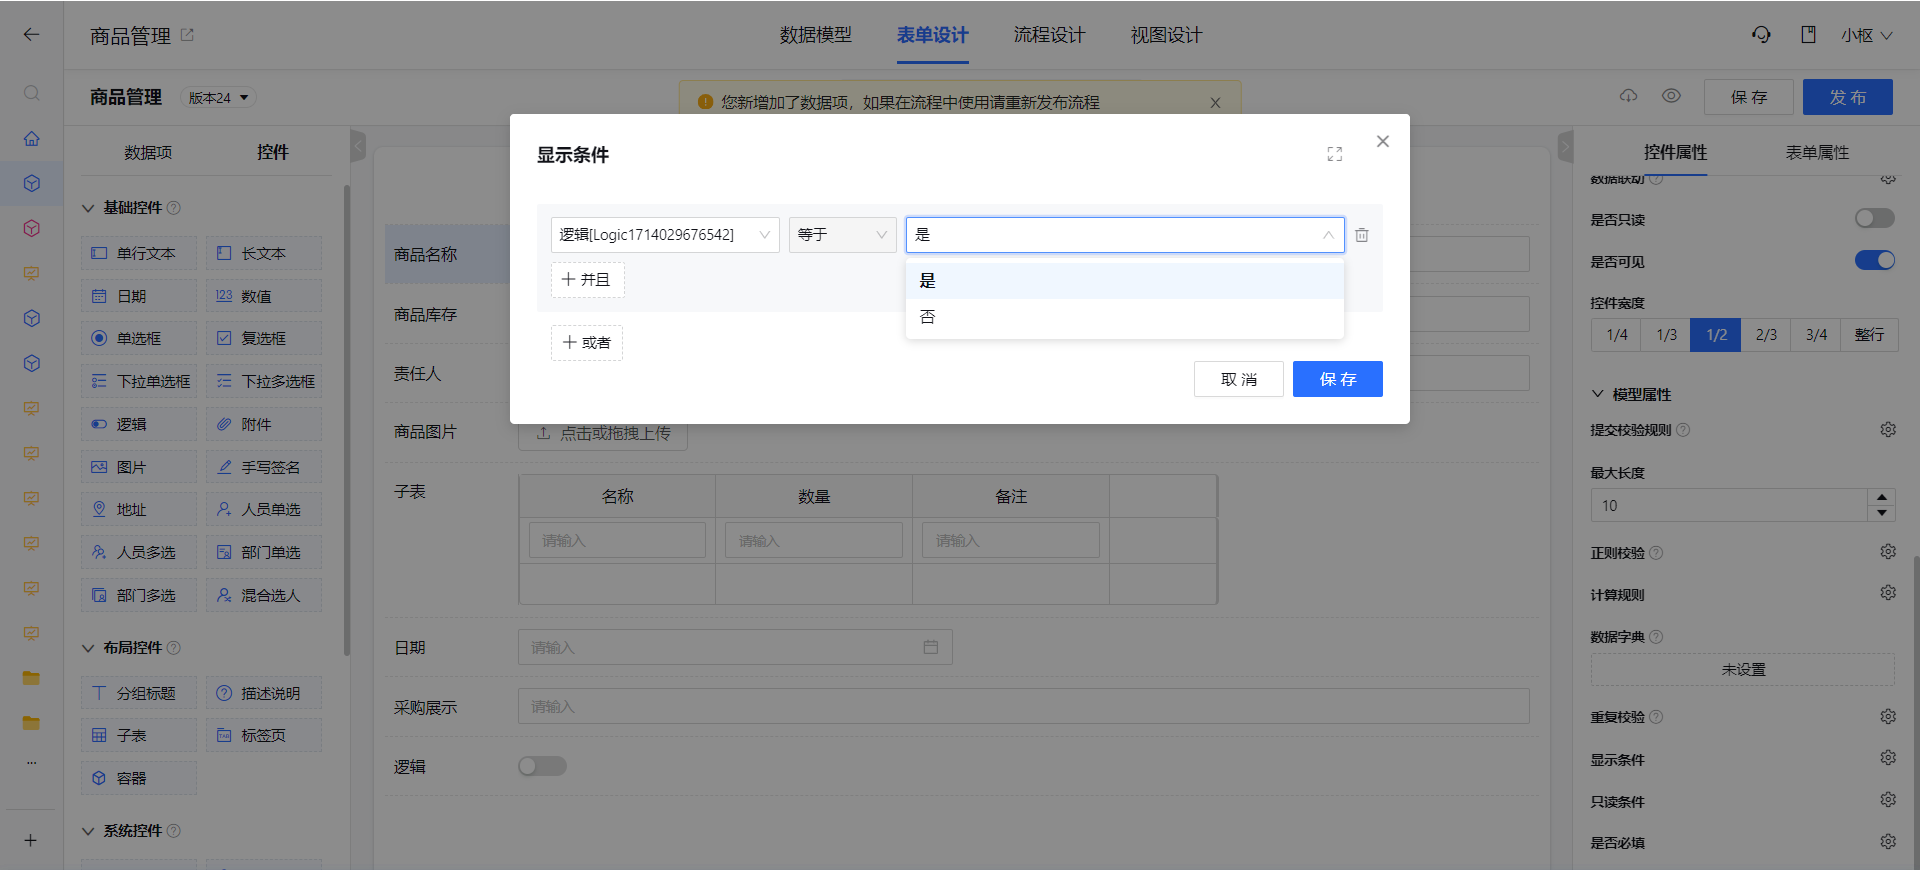Delete the condition row with trash icon
Image resolution: width=1920 pixels, height=870 pixels.
(1362, 235)
